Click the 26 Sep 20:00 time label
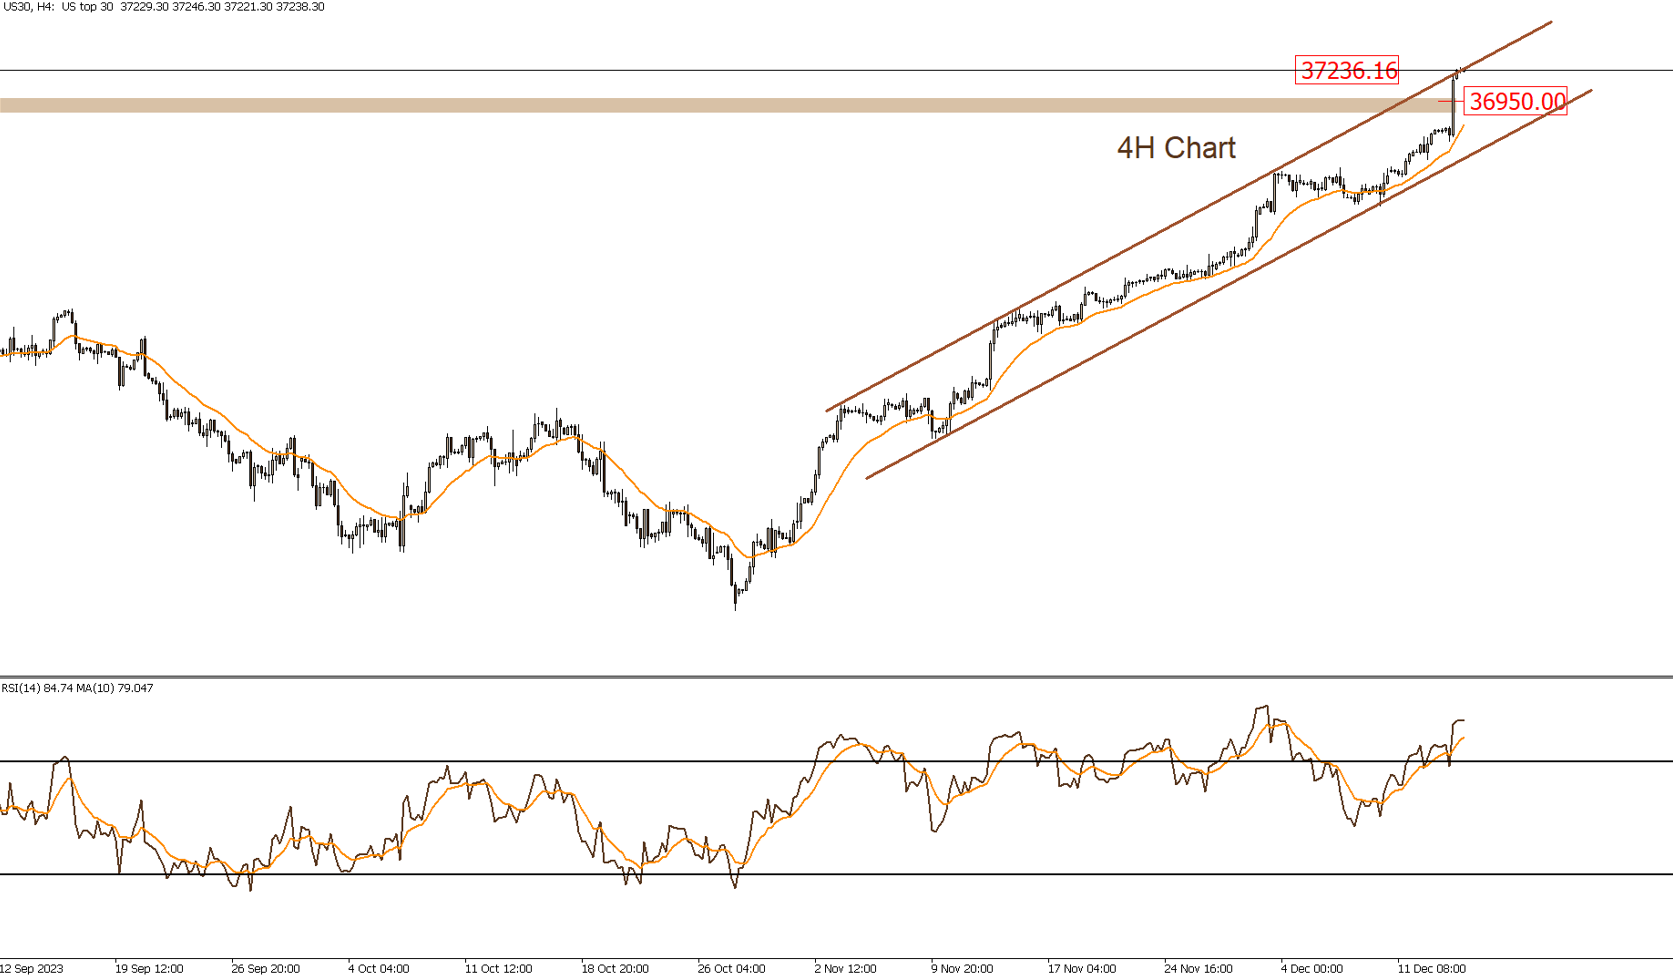This screenshot has width=1673, height=976. pyautogui.click(x=265, y=968)
